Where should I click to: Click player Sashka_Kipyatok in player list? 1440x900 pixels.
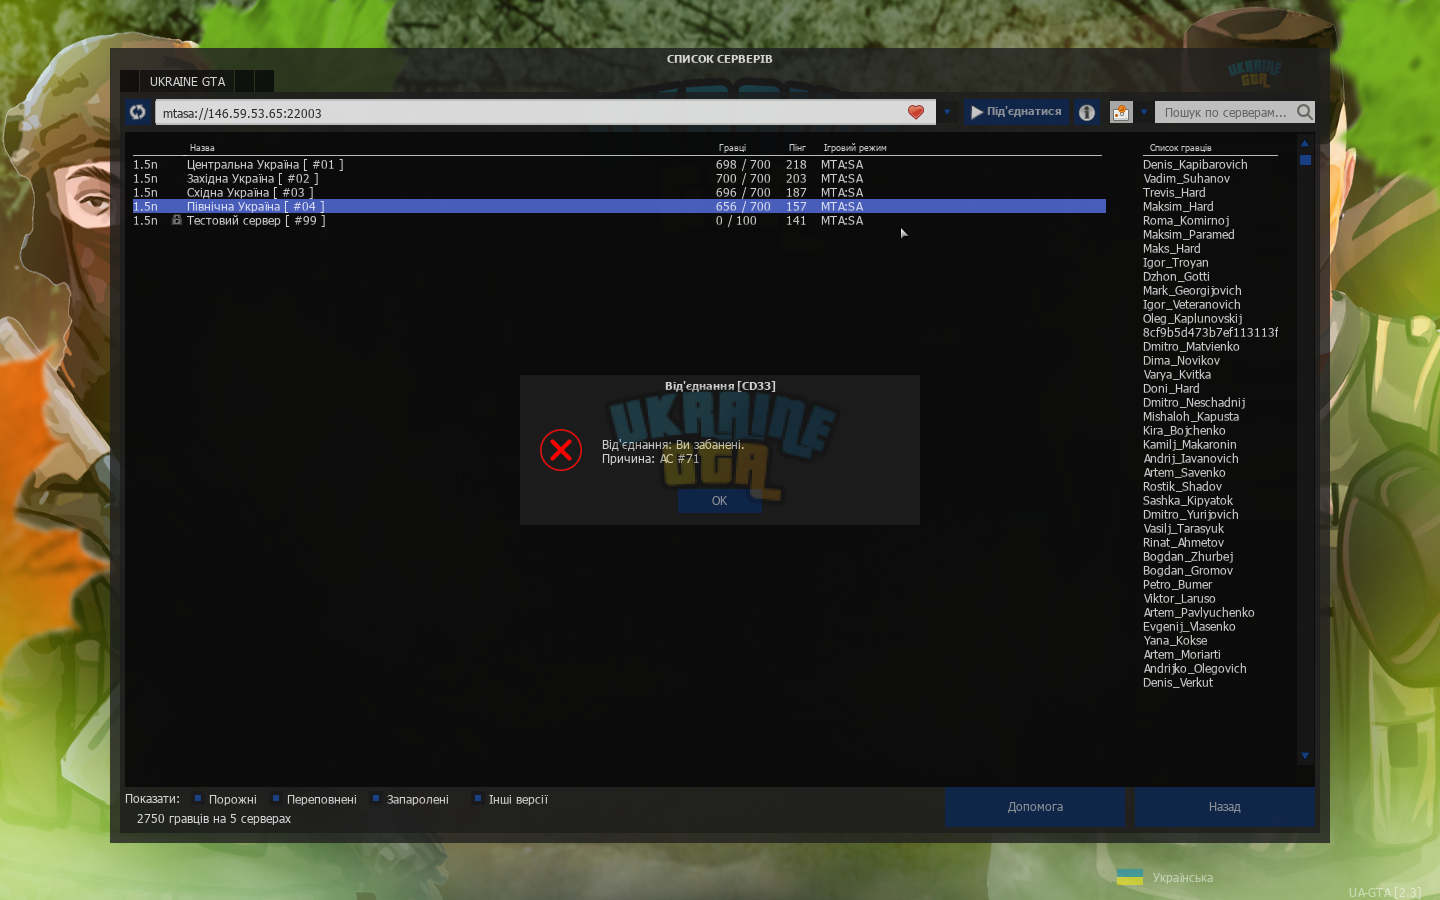[1188, 500]
